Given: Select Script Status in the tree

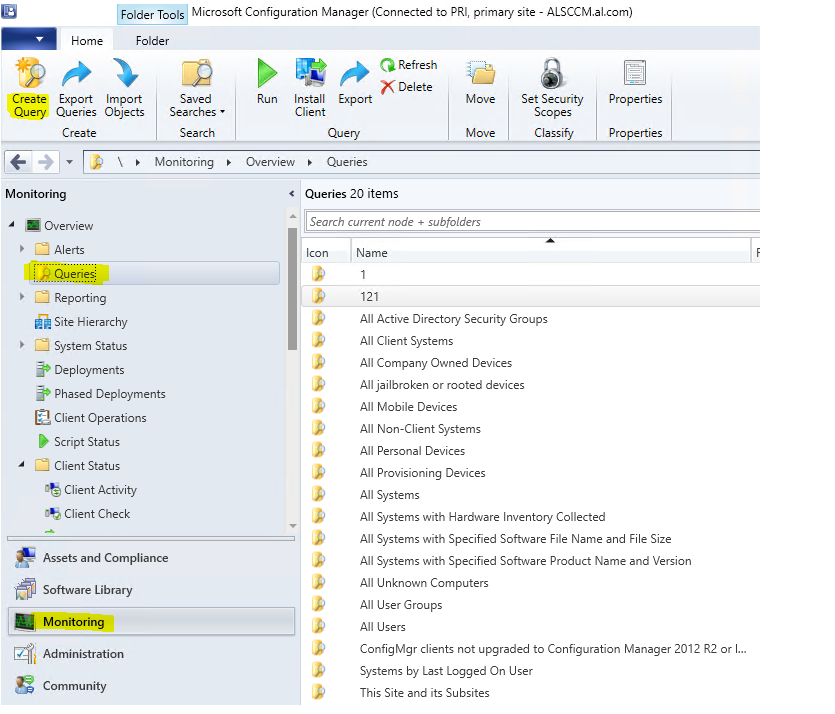Looking at the screenshot, I should pyautogui.click(x=78, y=442).
